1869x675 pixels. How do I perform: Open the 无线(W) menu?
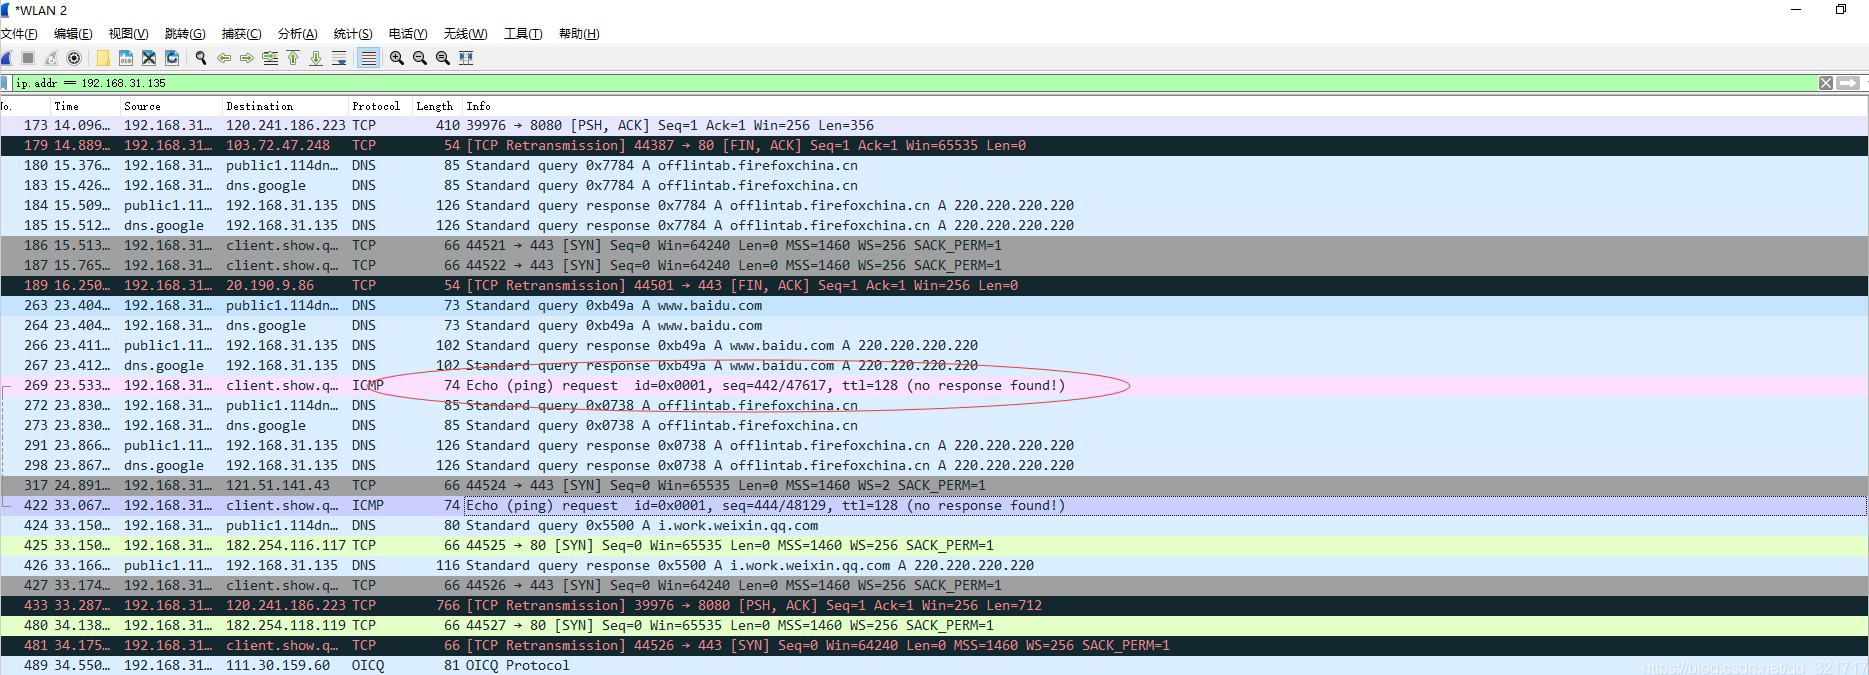[x=465, y=34]
